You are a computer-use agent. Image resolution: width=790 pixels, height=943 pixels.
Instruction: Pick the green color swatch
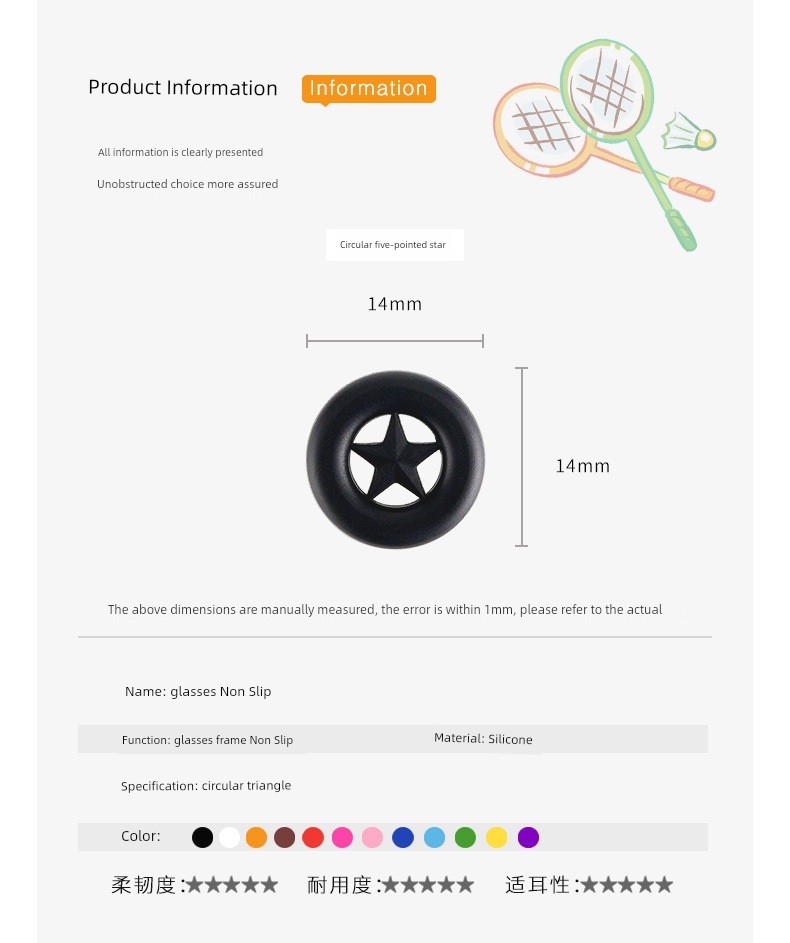[x=465, y=837]
